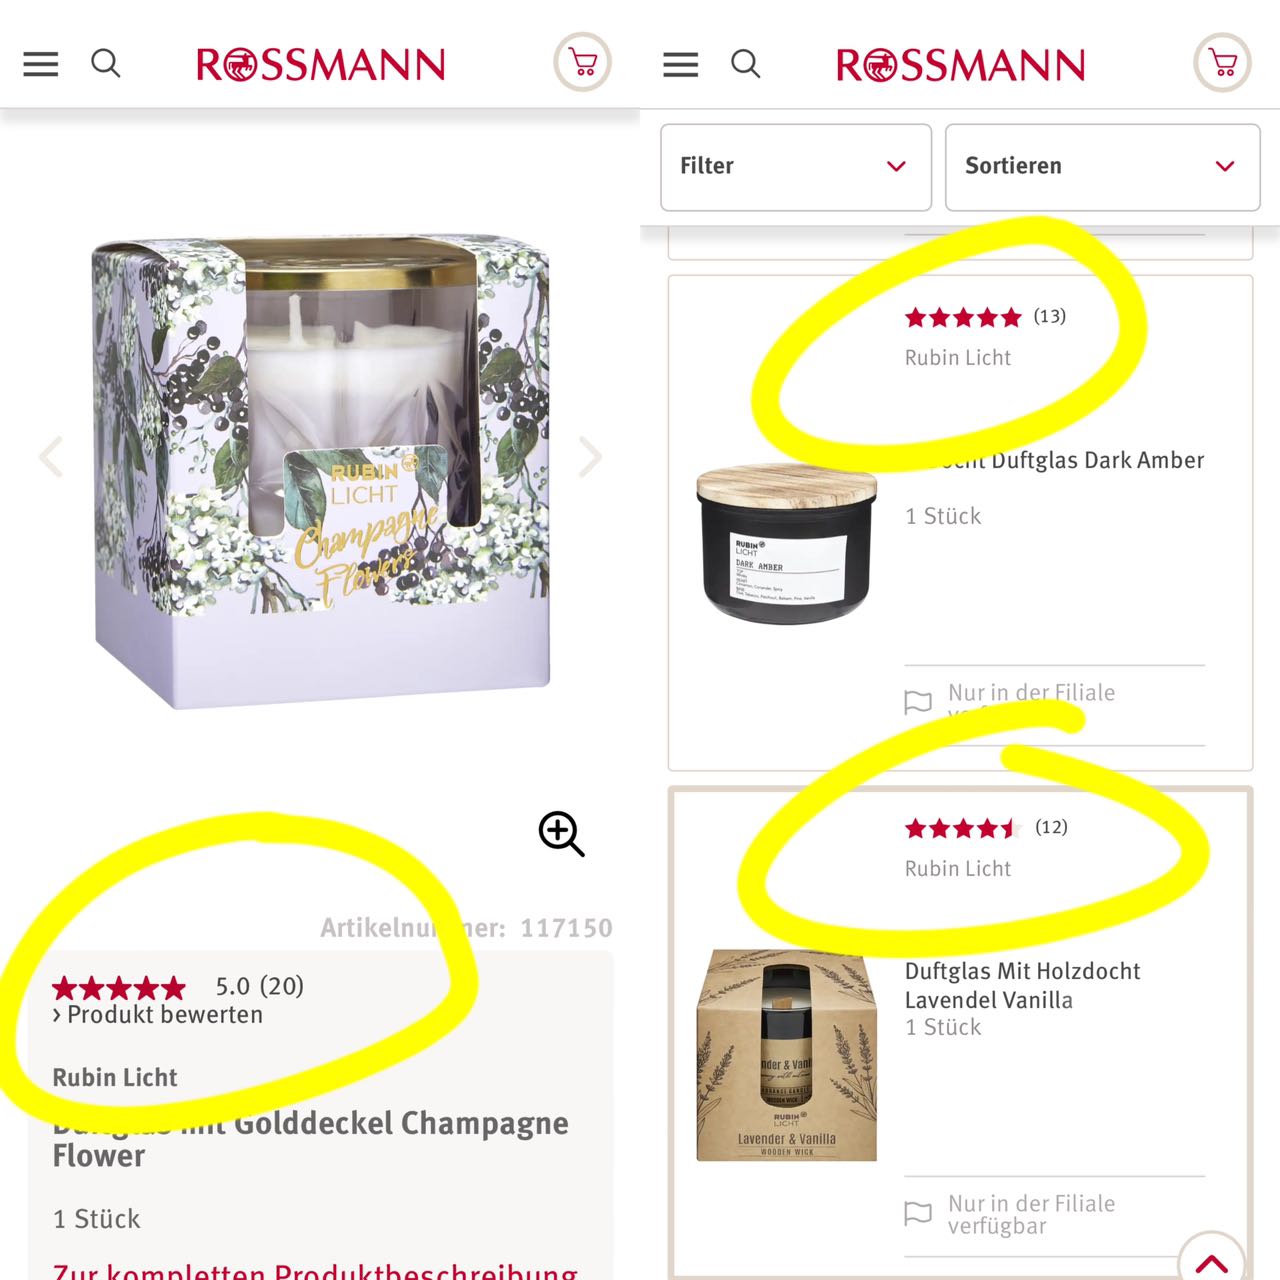
Task: Open the shopping cart on the left screen
Action: pos(583,63)
